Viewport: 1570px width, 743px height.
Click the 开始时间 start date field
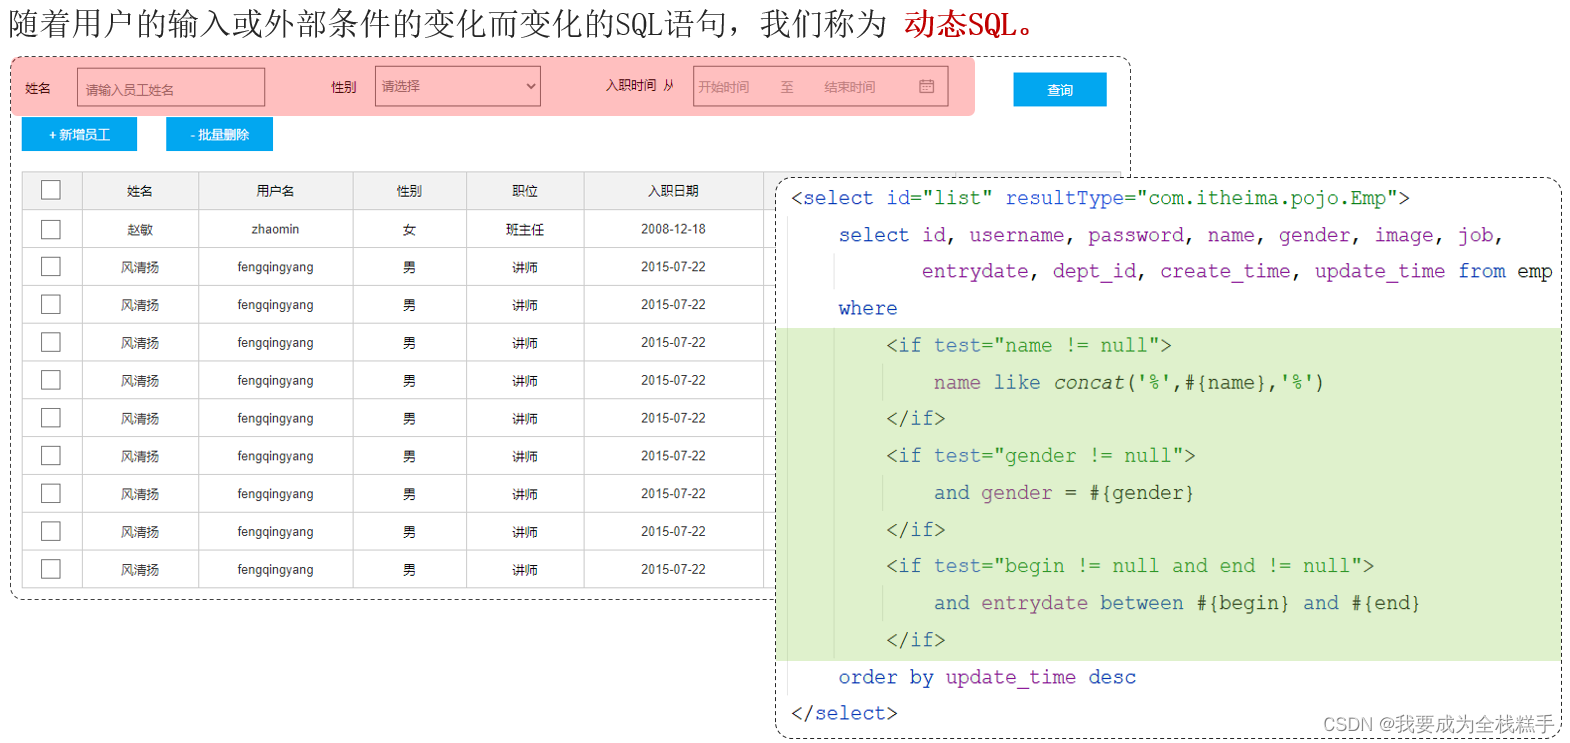point(724,88)
